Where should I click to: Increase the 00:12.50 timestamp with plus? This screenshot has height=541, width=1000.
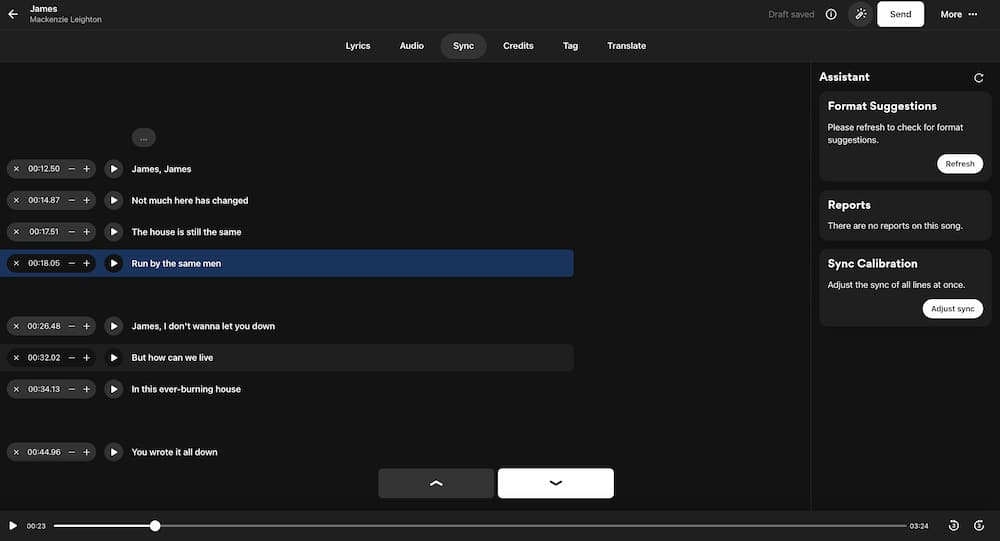point(87,169)
